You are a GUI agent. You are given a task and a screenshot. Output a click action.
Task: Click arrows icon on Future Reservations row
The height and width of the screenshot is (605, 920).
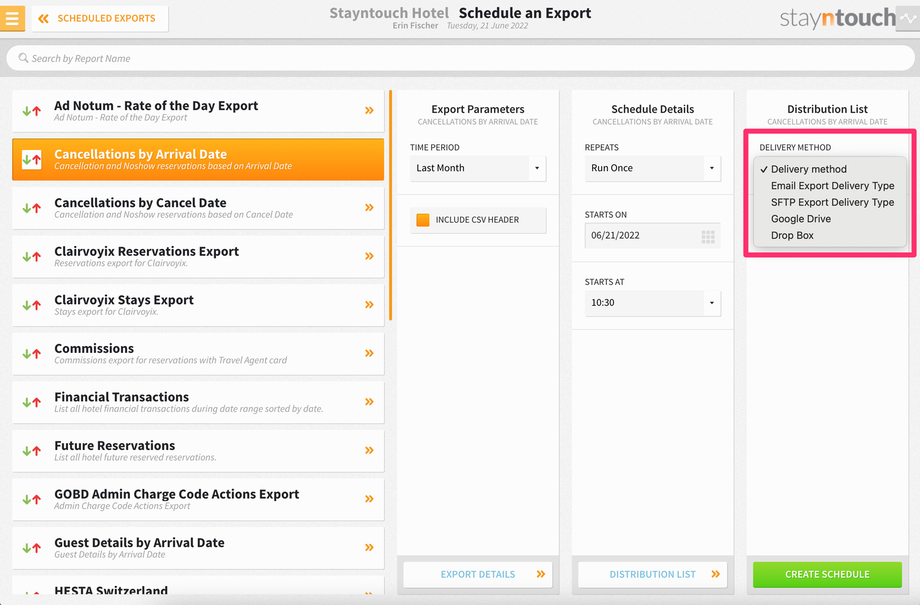(32, 451)
